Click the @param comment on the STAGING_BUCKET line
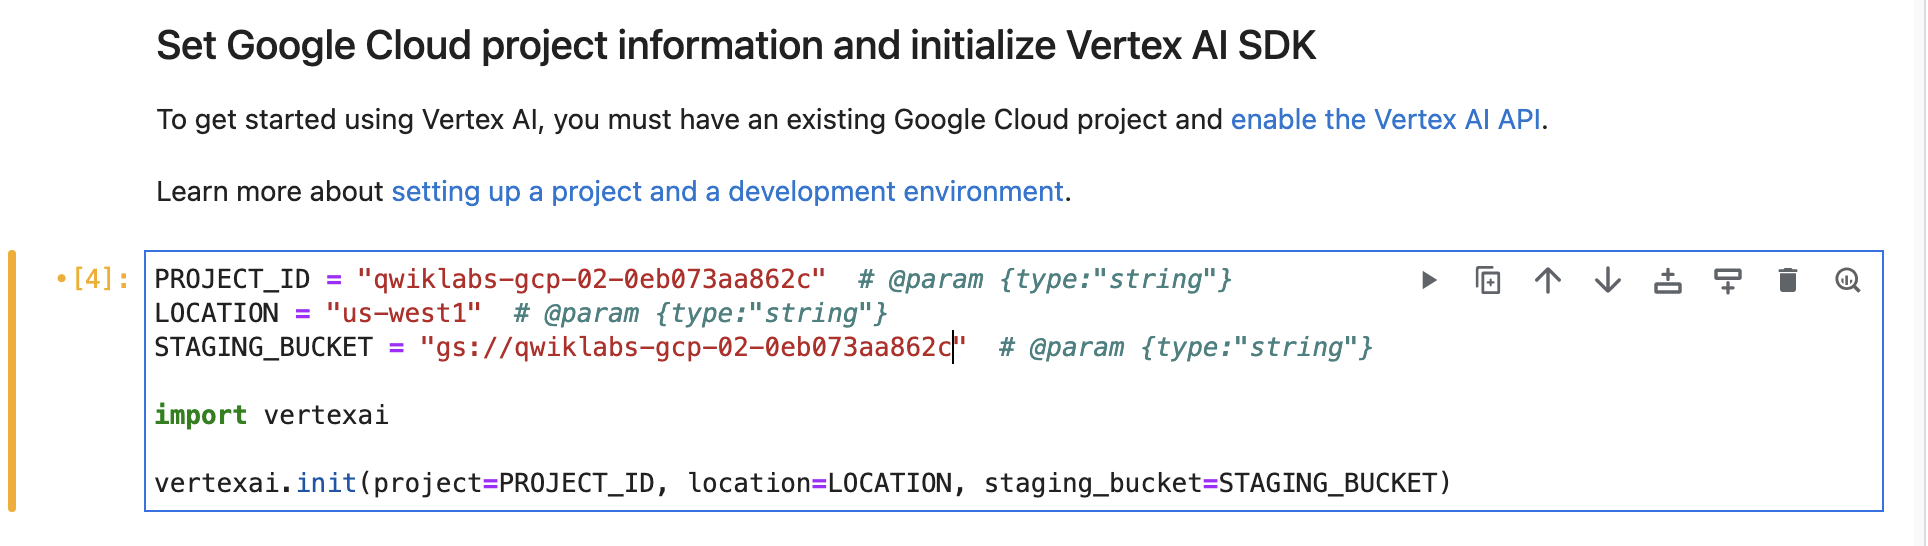 point(1186,347)
